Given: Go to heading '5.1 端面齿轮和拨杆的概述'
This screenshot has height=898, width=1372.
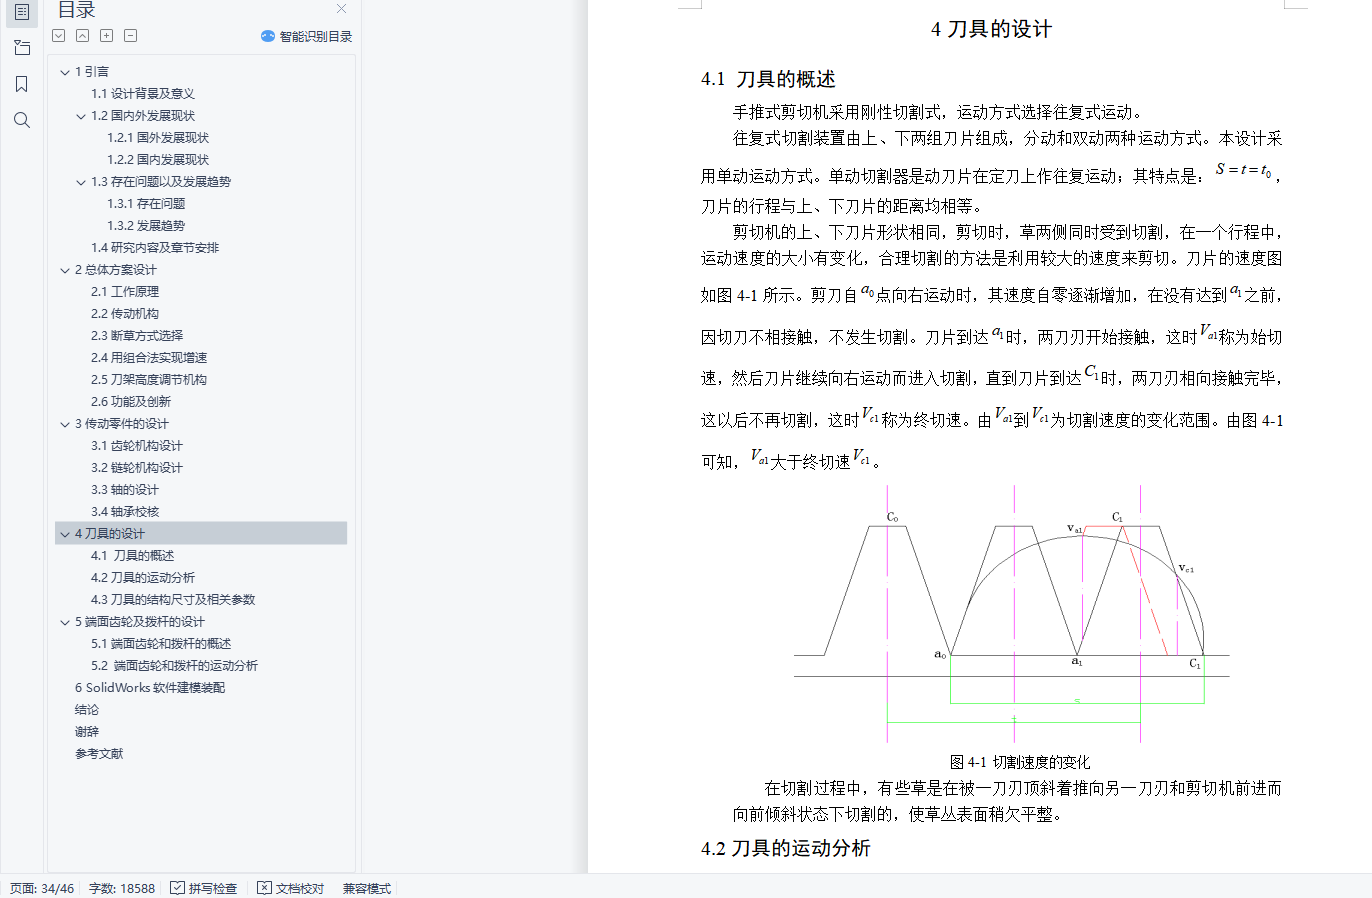Looking at the screenshot, I should tap(161, 644).
